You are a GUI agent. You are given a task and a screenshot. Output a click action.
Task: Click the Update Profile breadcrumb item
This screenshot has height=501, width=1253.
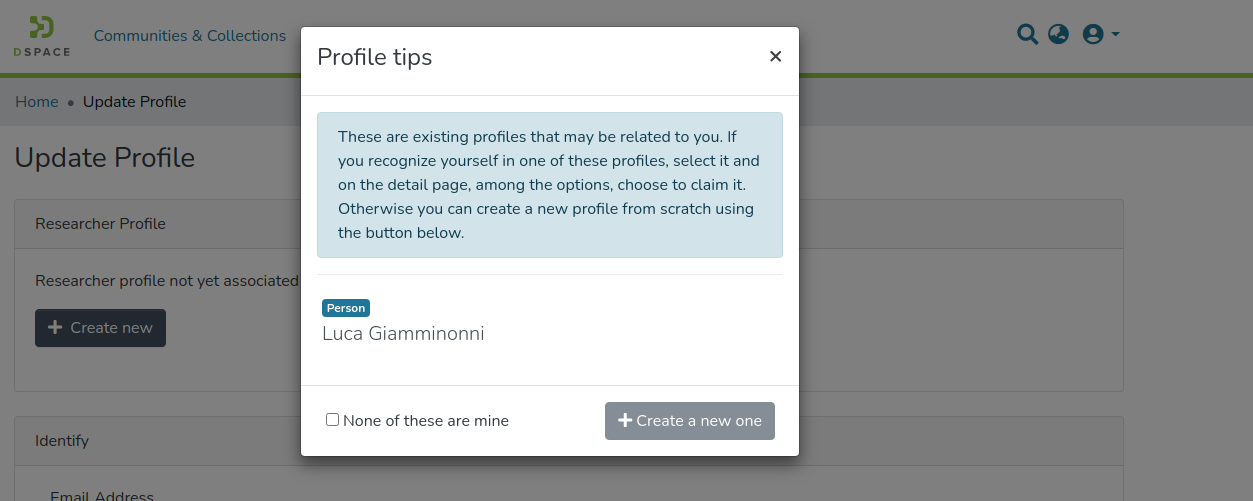[134, 102]
